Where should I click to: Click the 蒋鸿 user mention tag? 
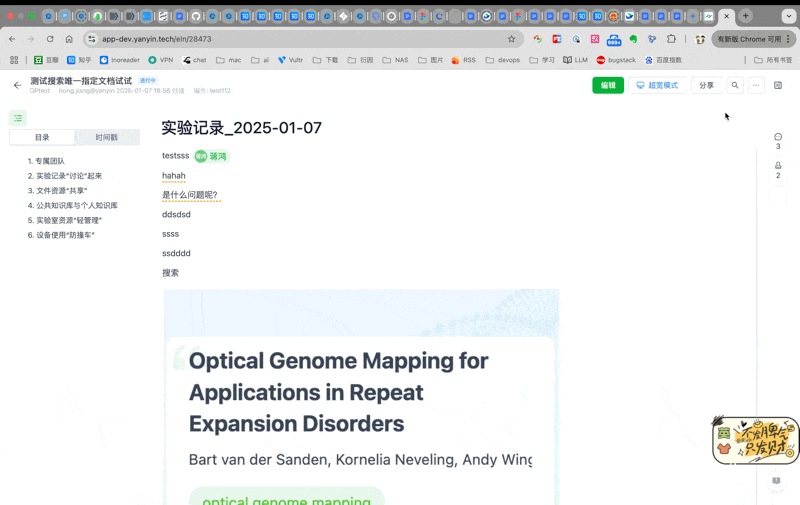point(211,156)
